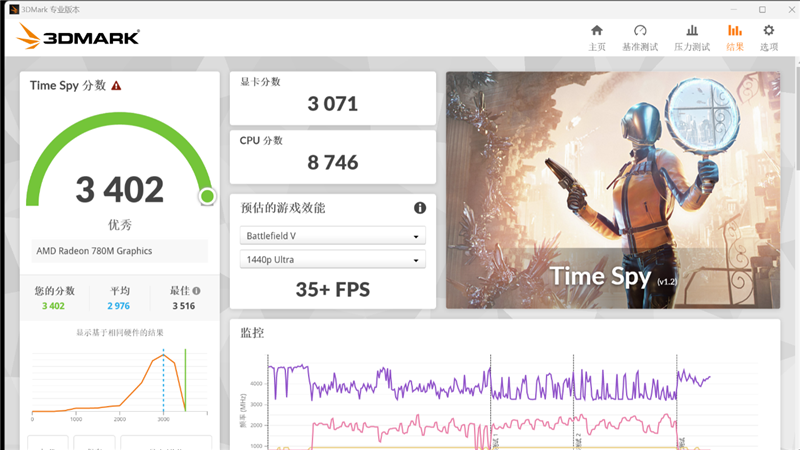Click the 显示基于相同硬件的结果 caption
800x450 pixels.
point(120,333)
